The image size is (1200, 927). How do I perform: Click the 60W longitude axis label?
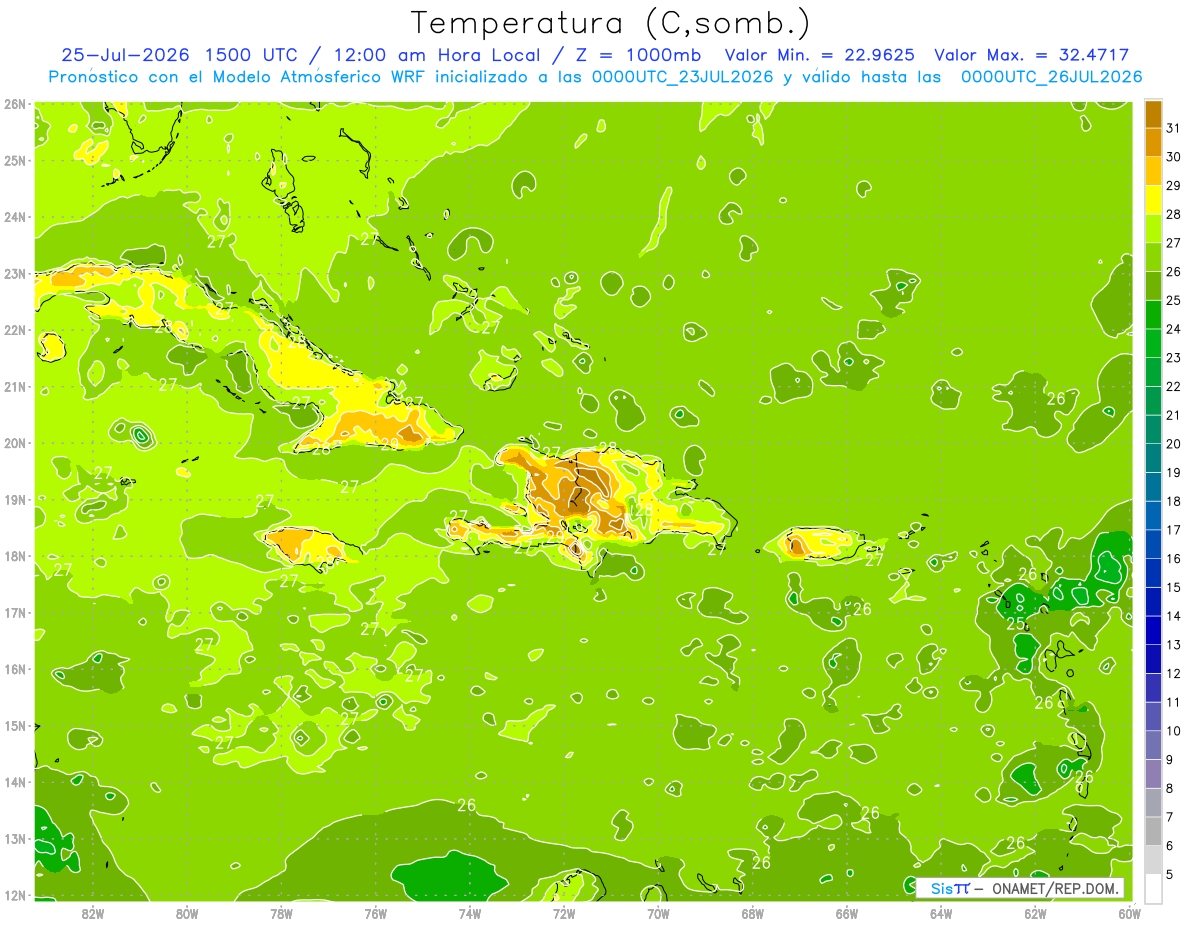tap(1129, 913)
